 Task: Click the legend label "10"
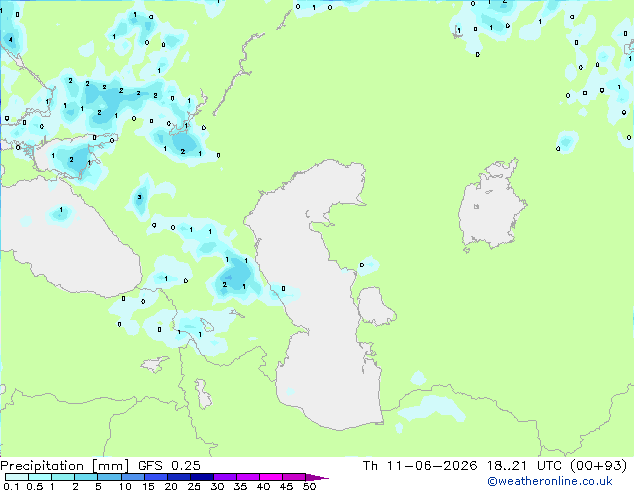(x=125, y=486)
